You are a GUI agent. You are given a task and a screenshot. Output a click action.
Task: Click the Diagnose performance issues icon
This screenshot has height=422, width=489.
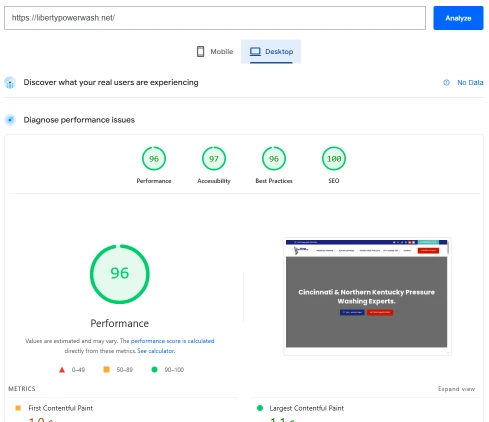pos(10,120)
